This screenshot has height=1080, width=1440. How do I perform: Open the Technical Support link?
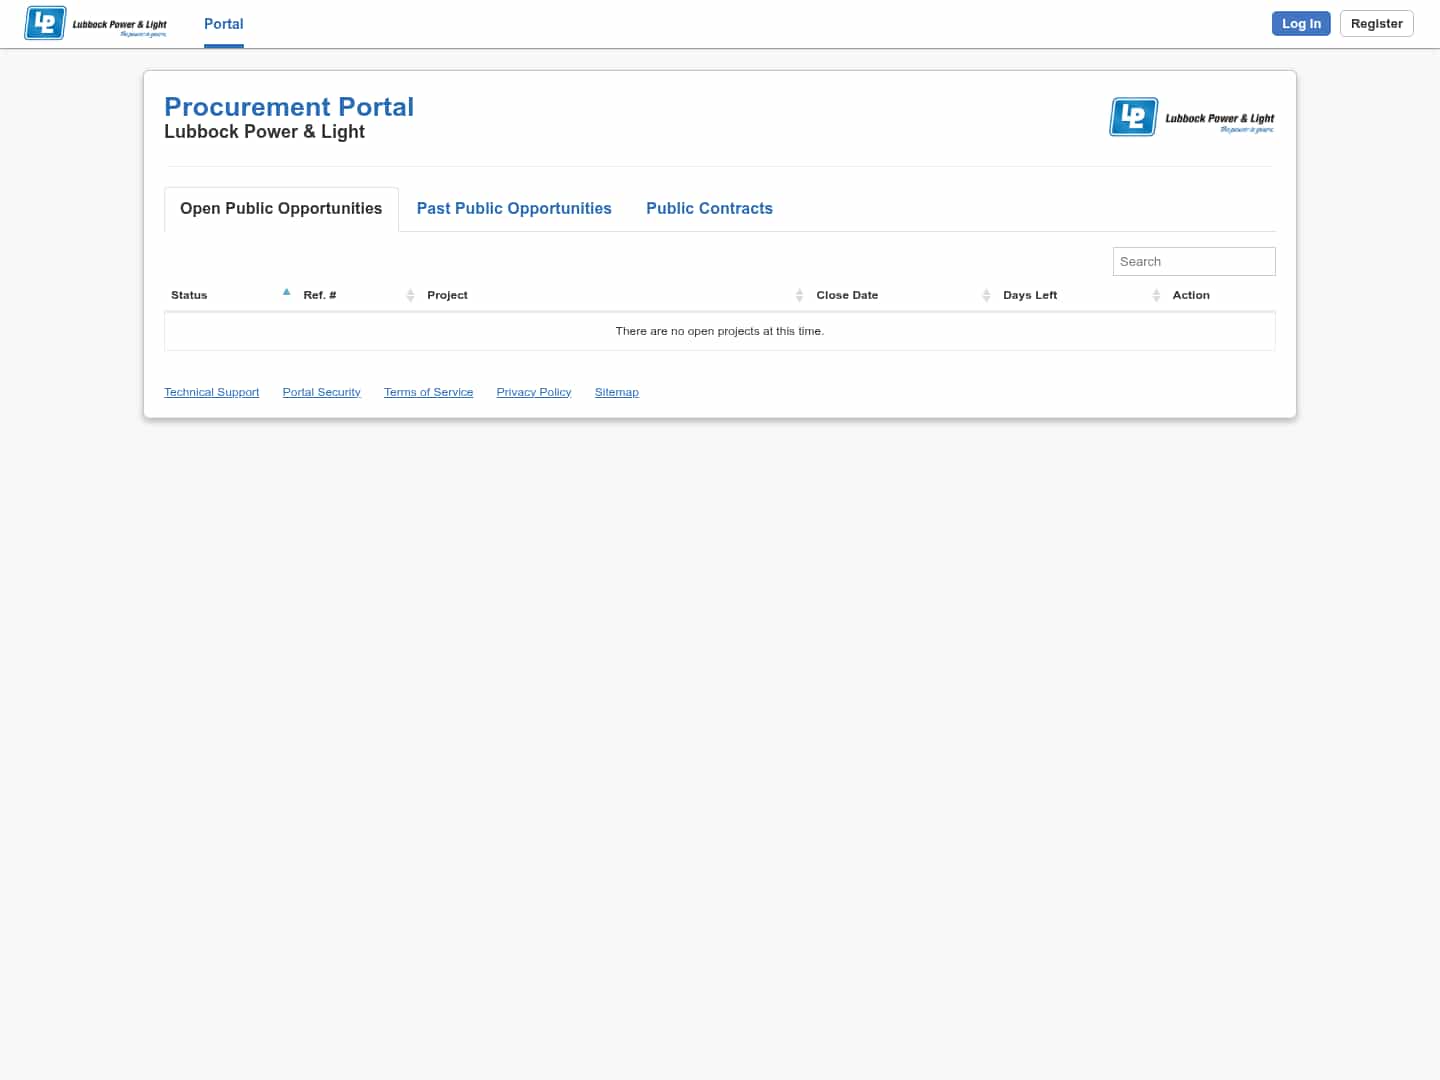tap(212, 392)
